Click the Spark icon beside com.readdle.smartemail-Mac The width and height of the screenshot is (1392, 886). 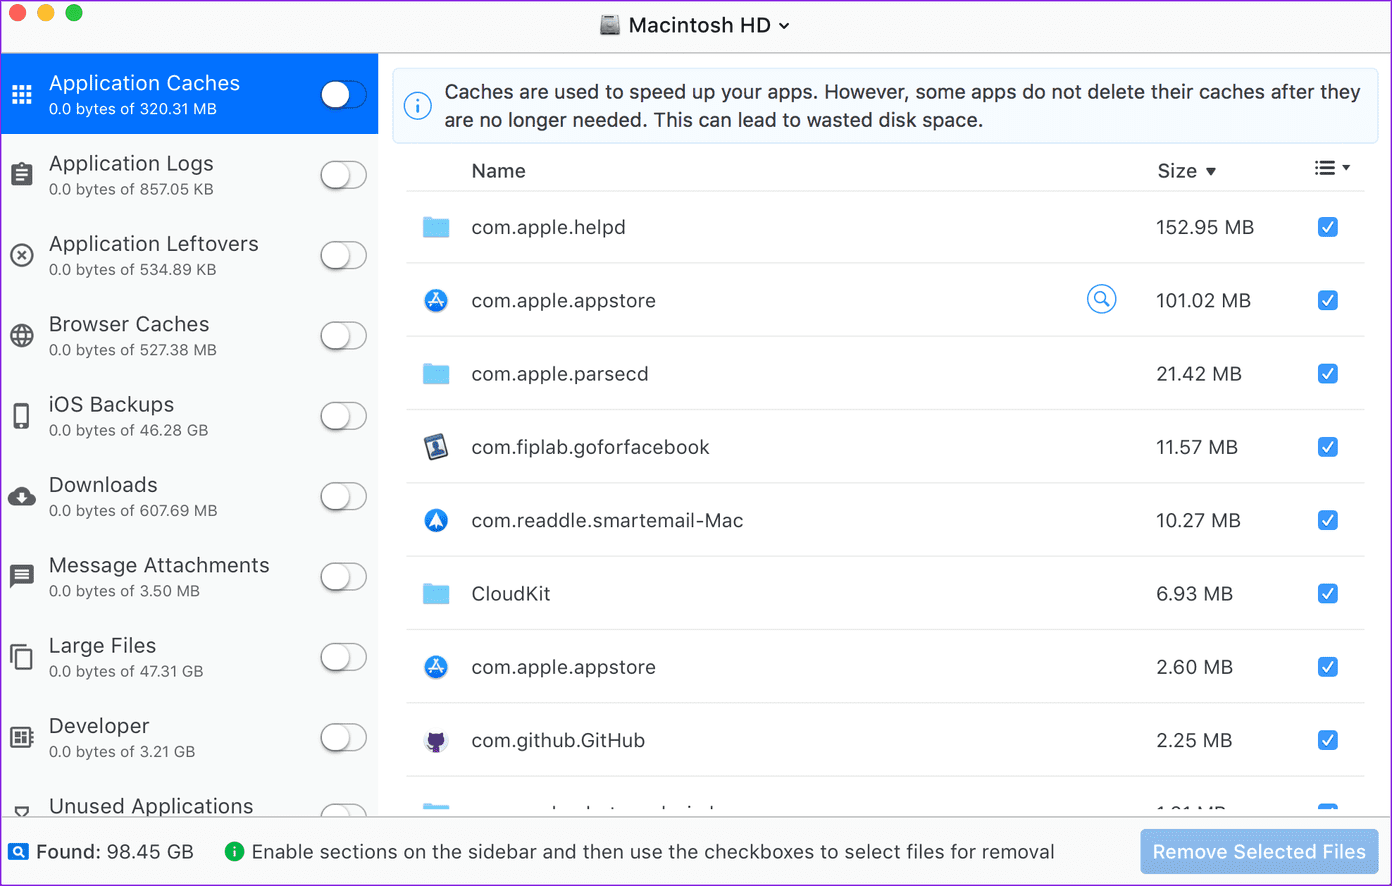pyautogui.click(x=436, y=520)
